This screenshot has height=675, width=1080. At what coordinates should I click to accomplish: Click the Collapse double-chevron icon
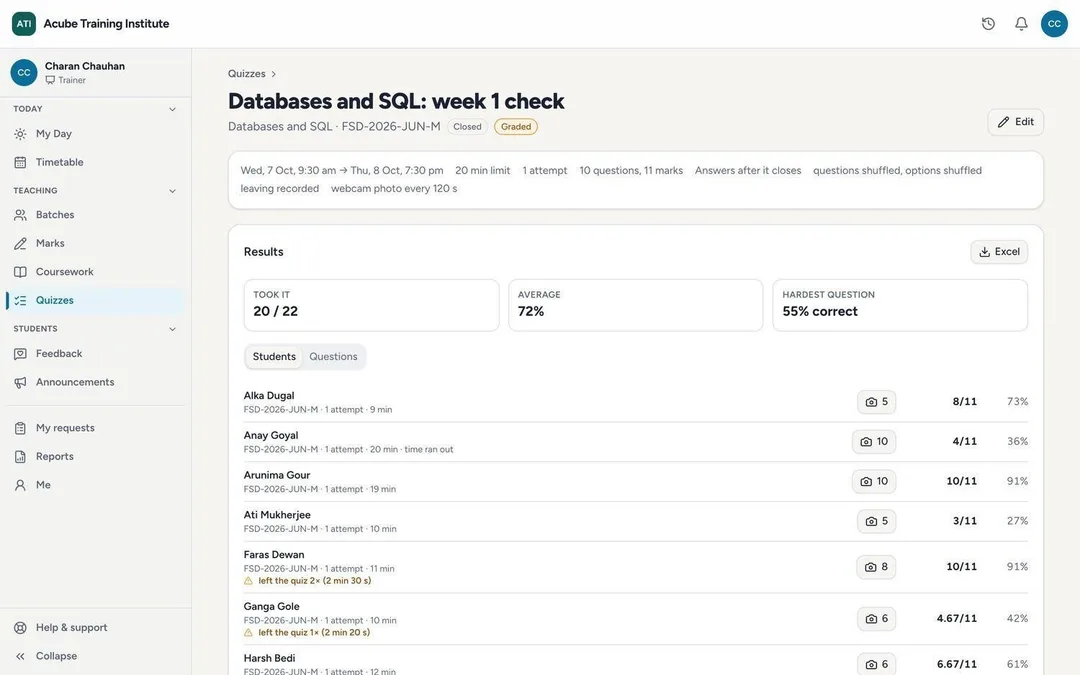21,656
